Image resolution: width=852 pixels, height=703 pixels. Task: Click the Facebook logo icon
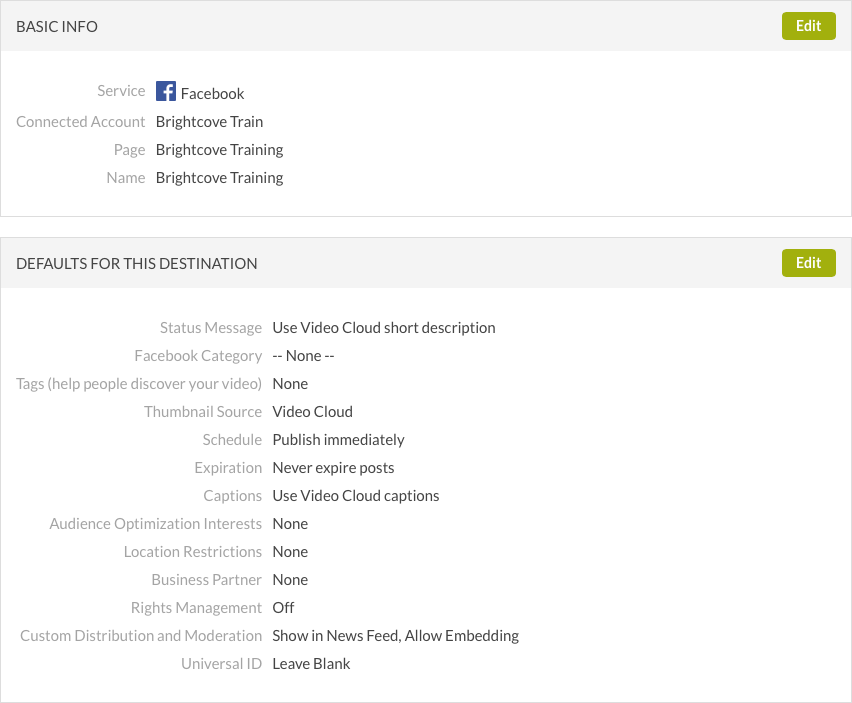[166, 92]
